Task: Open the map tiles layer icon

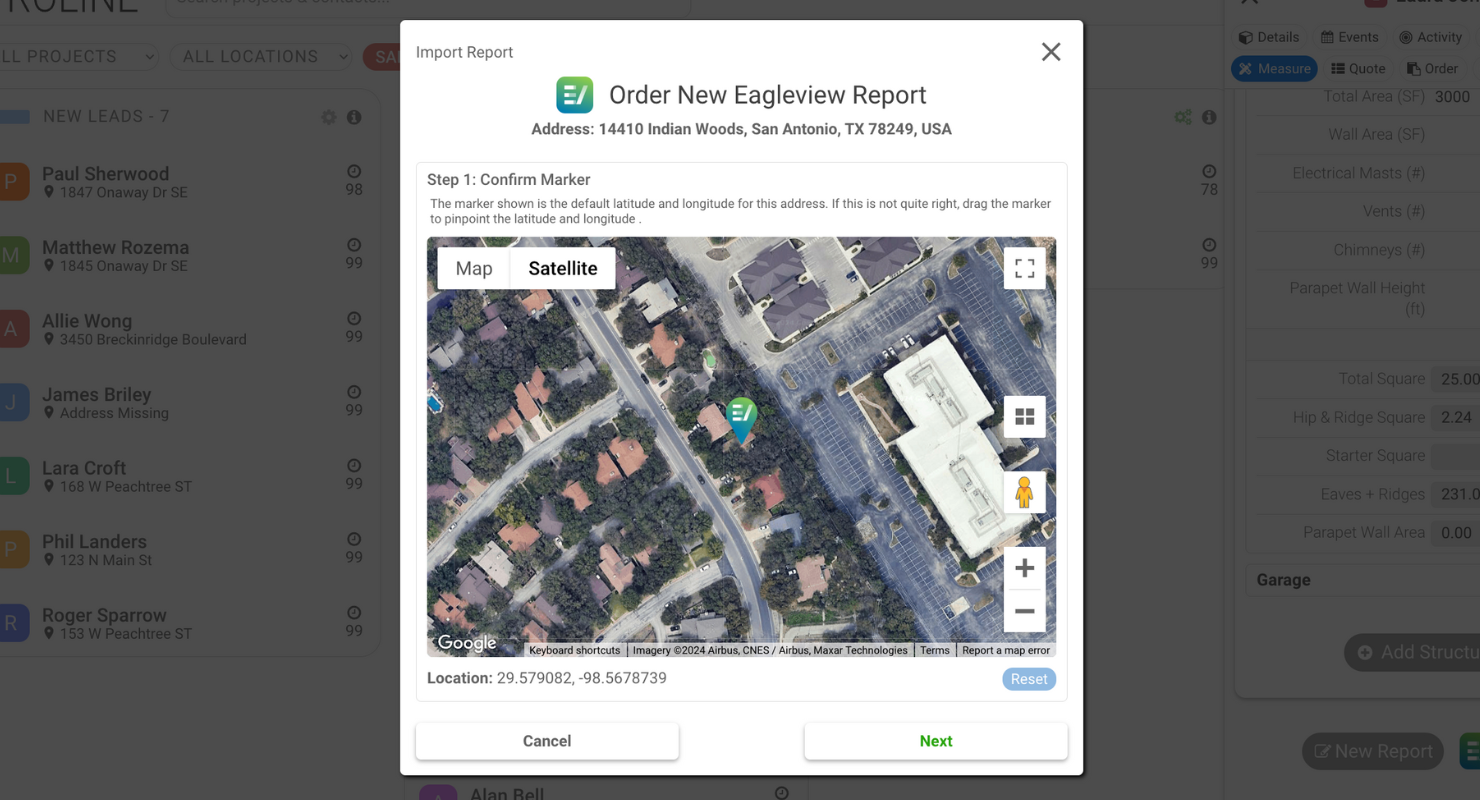Action: click(1024, 416)
